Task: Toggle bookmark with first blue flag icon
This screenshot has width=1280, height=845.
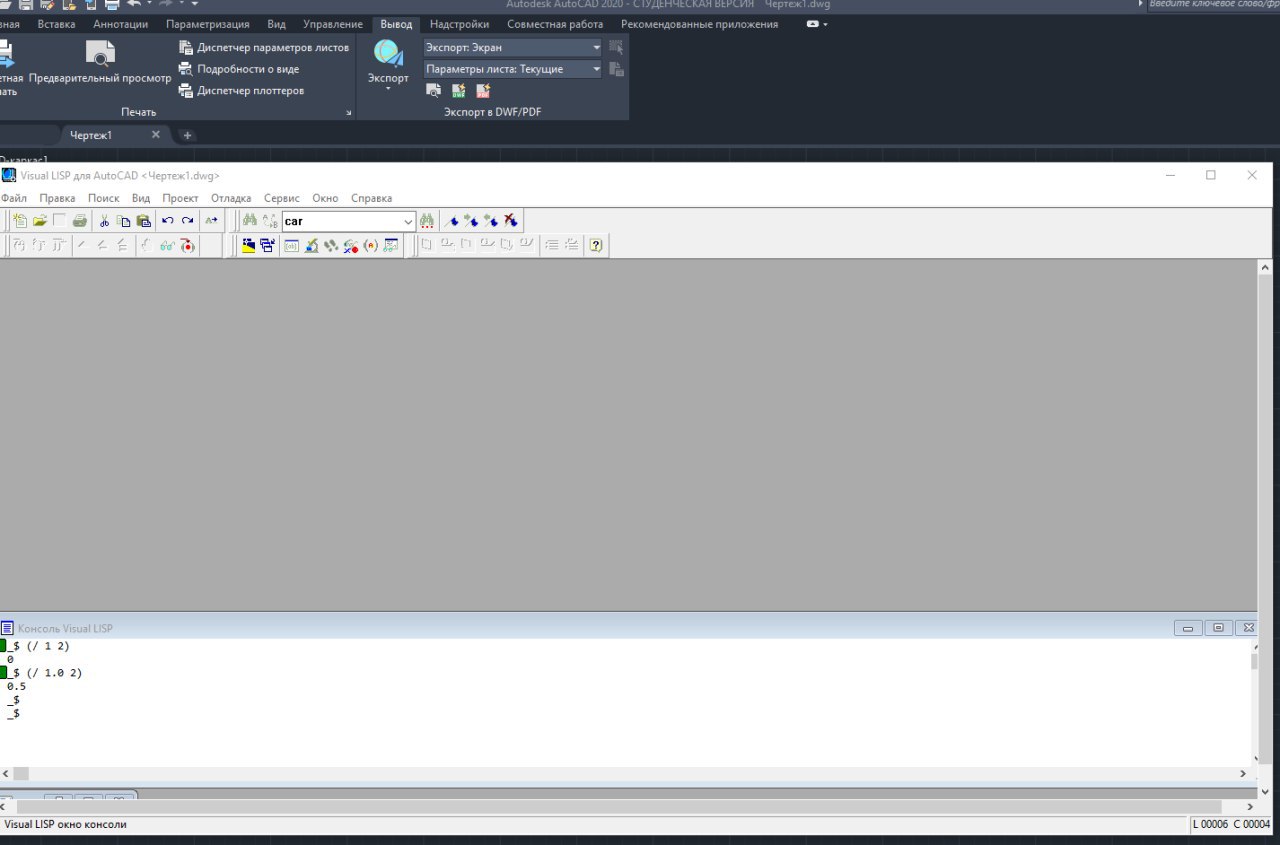Action: (x=452, y=221)
